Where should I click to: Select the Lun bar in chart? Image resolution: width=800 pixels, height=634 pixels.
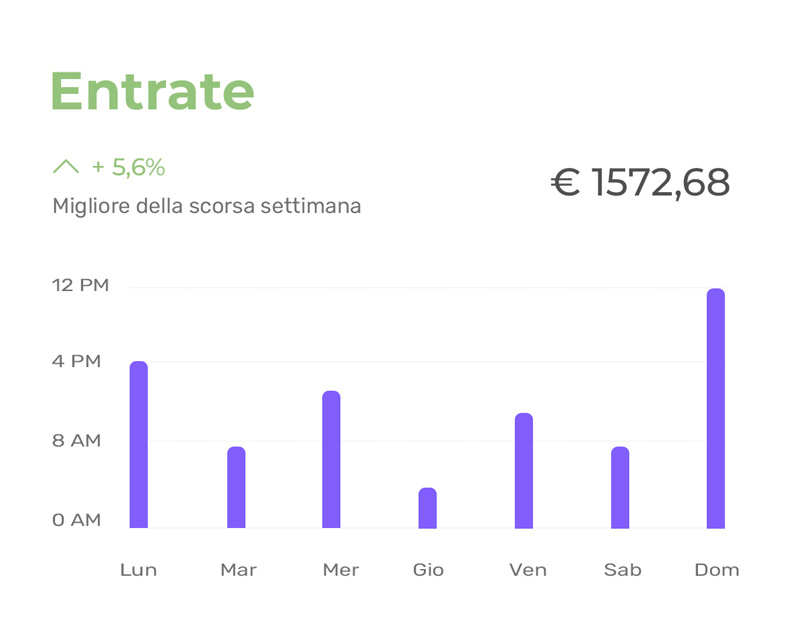click(x=139, y=444)
